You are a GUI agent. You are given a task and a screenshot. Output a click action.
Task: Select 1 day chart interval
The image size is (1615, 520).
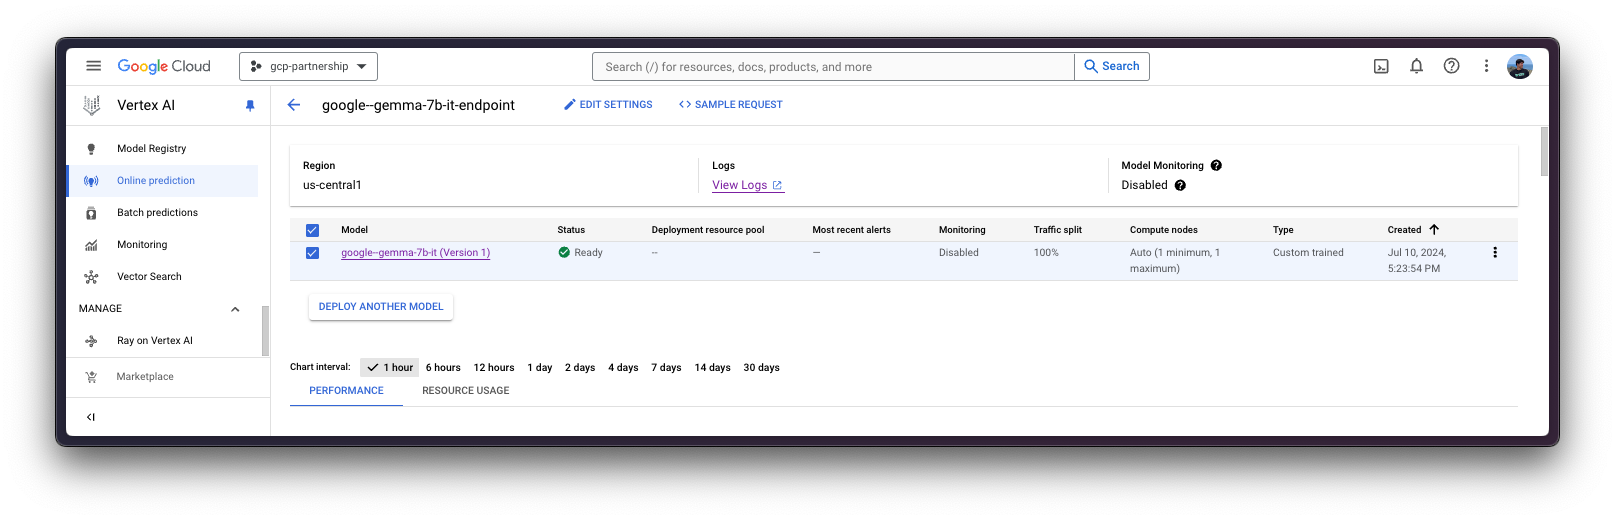coord(540,368)
